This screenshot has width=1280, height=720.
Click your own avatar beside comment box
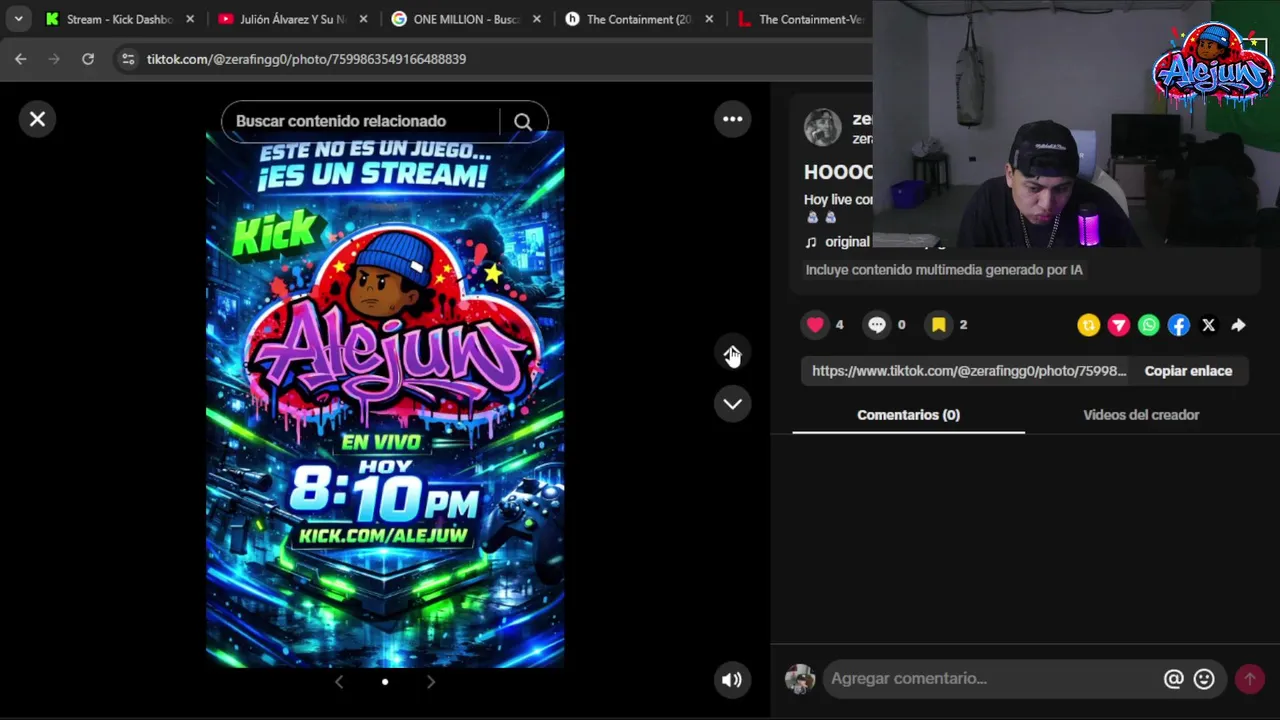(800, 679)
